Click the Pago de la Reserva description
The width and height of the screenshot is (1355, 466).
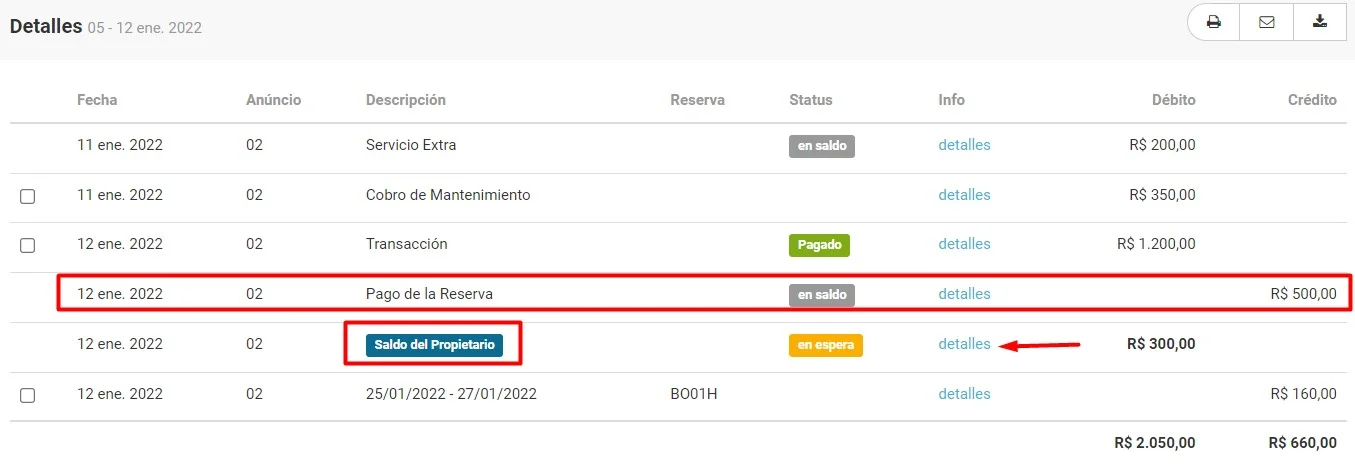click(429, 294)
